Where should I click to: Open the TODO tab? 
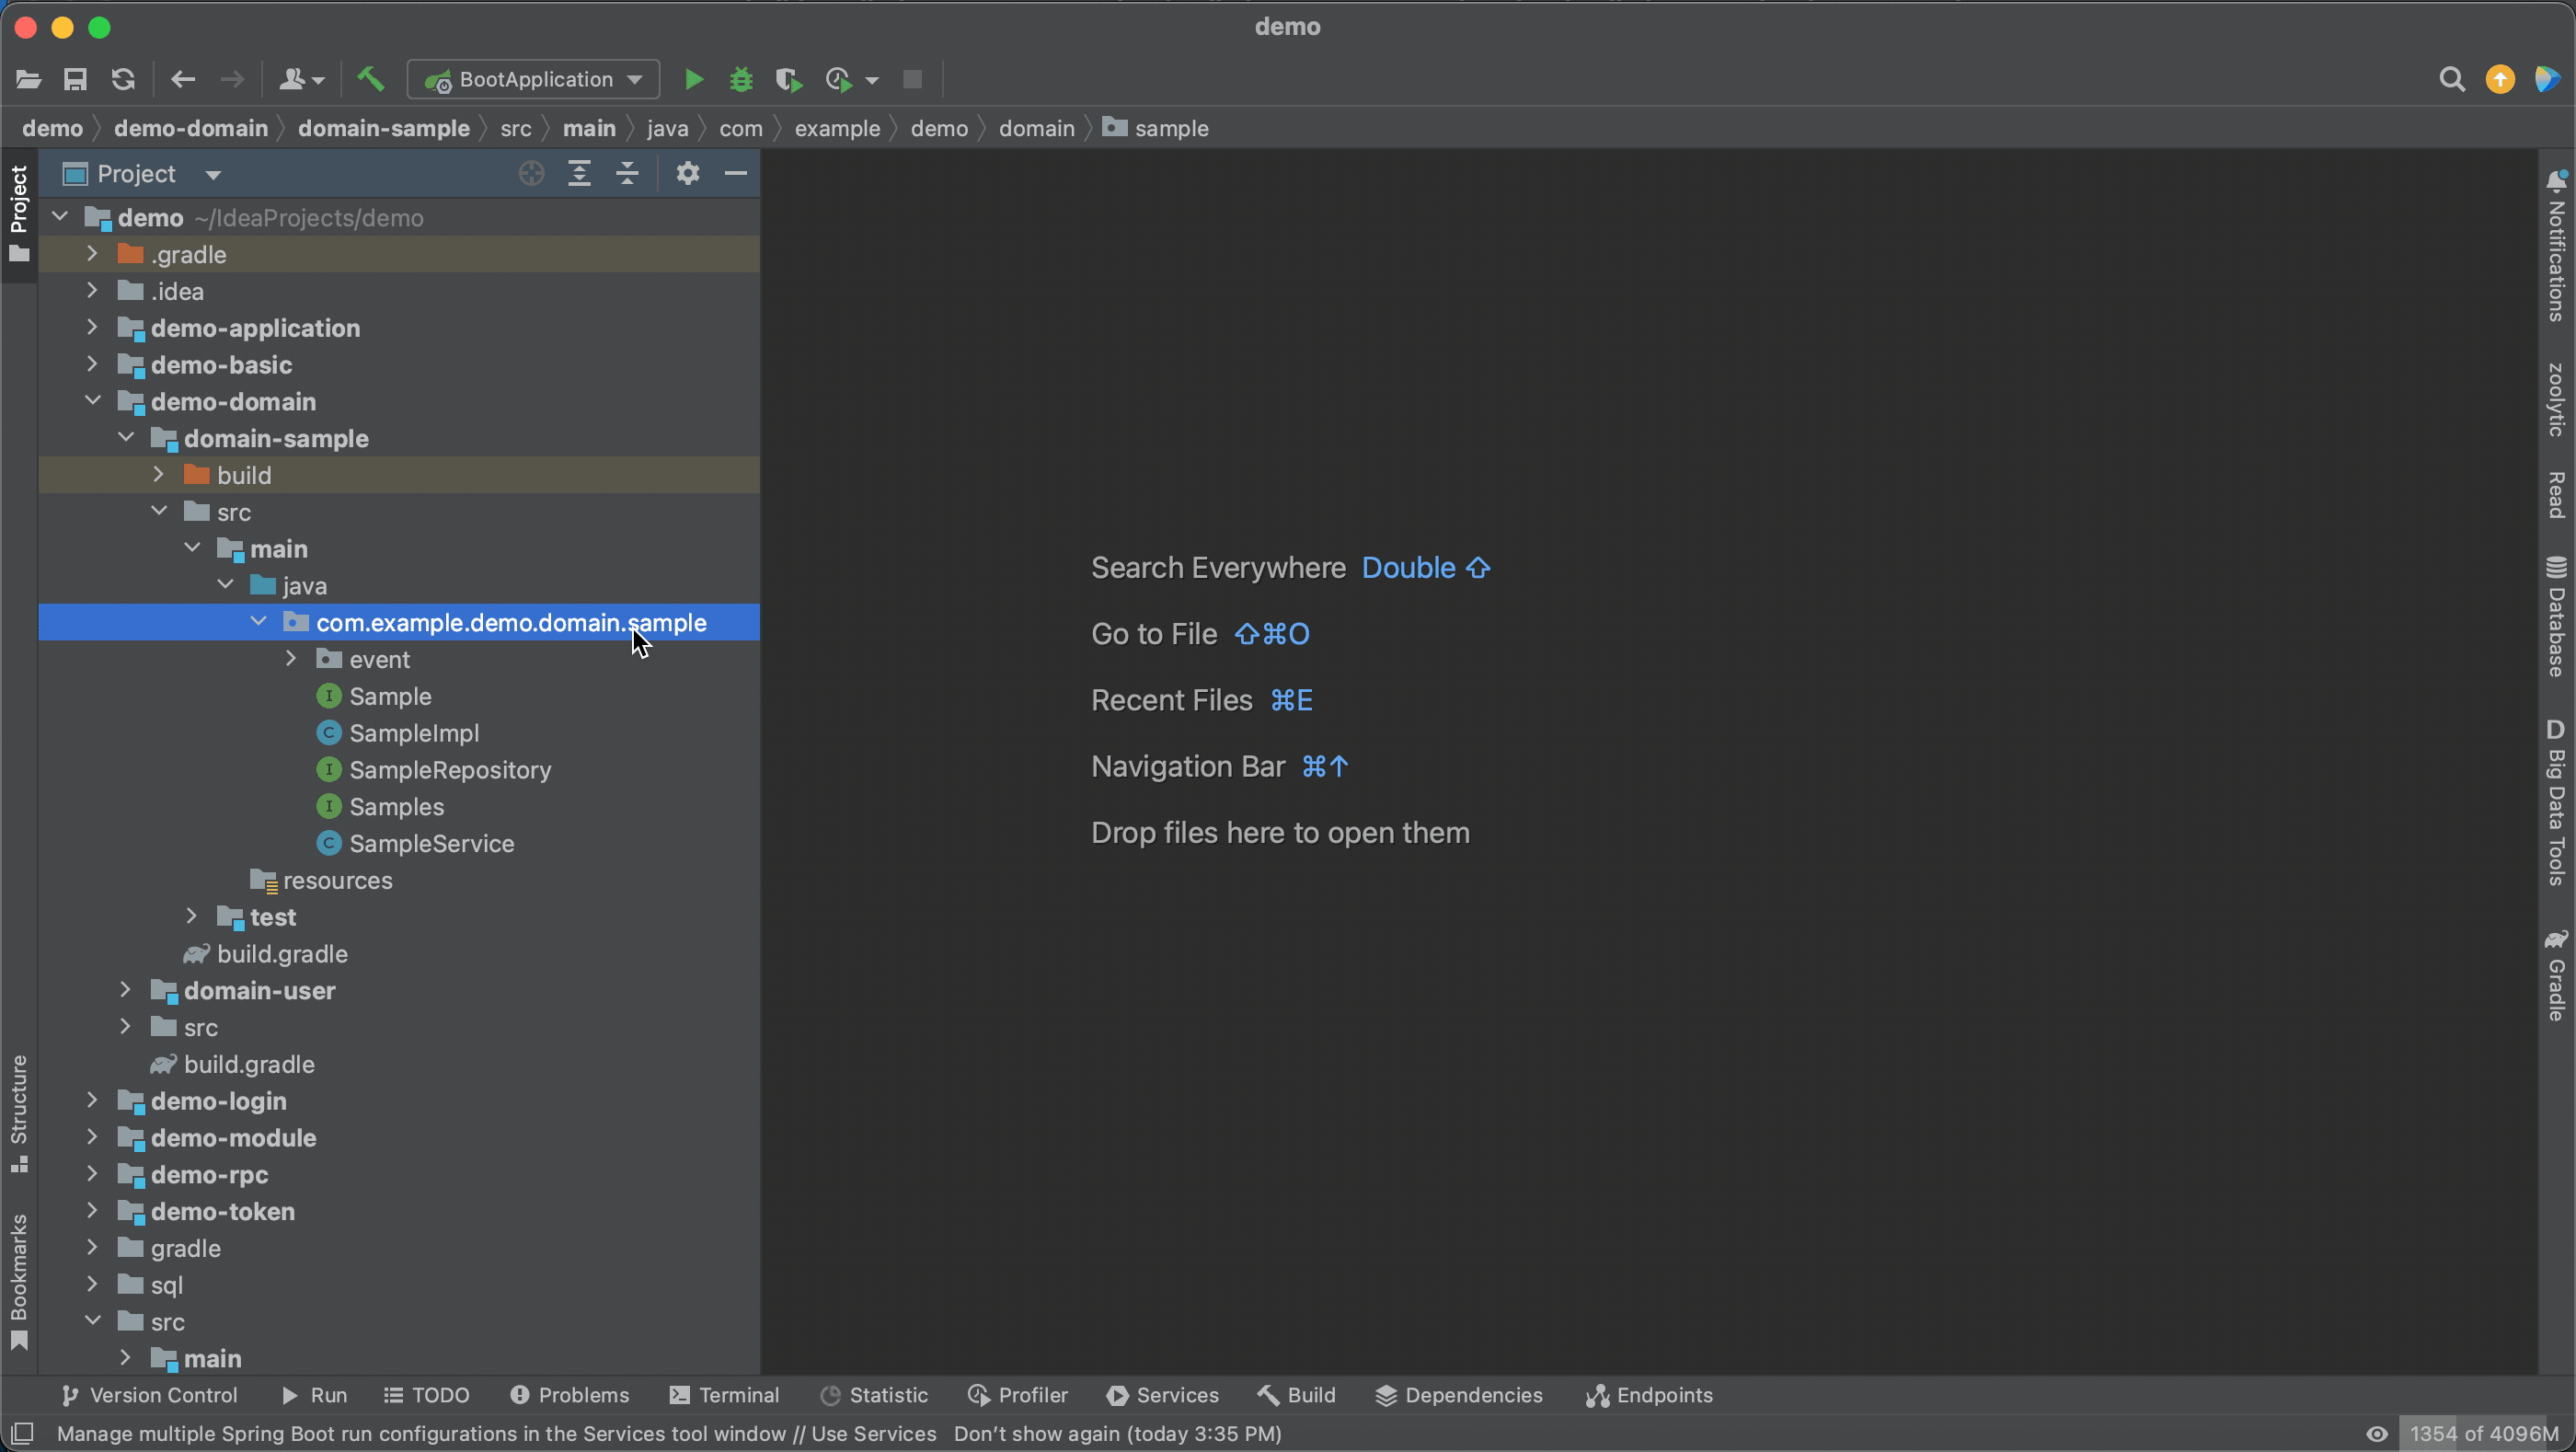pyautogui.click(x=427, y=1395)
